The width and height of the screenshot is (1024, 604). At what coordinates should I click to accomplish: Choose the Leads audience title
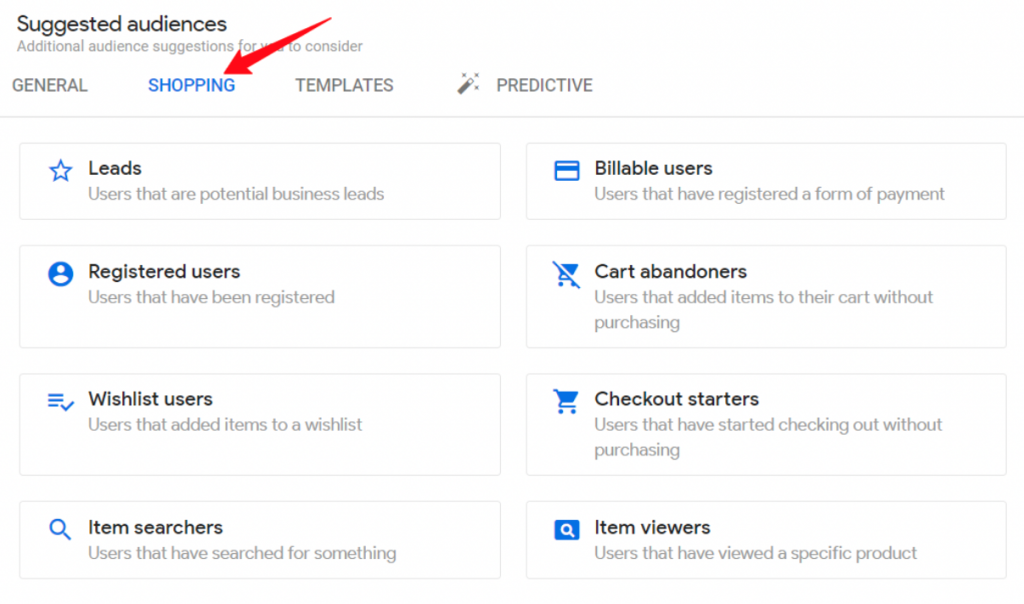115,168
